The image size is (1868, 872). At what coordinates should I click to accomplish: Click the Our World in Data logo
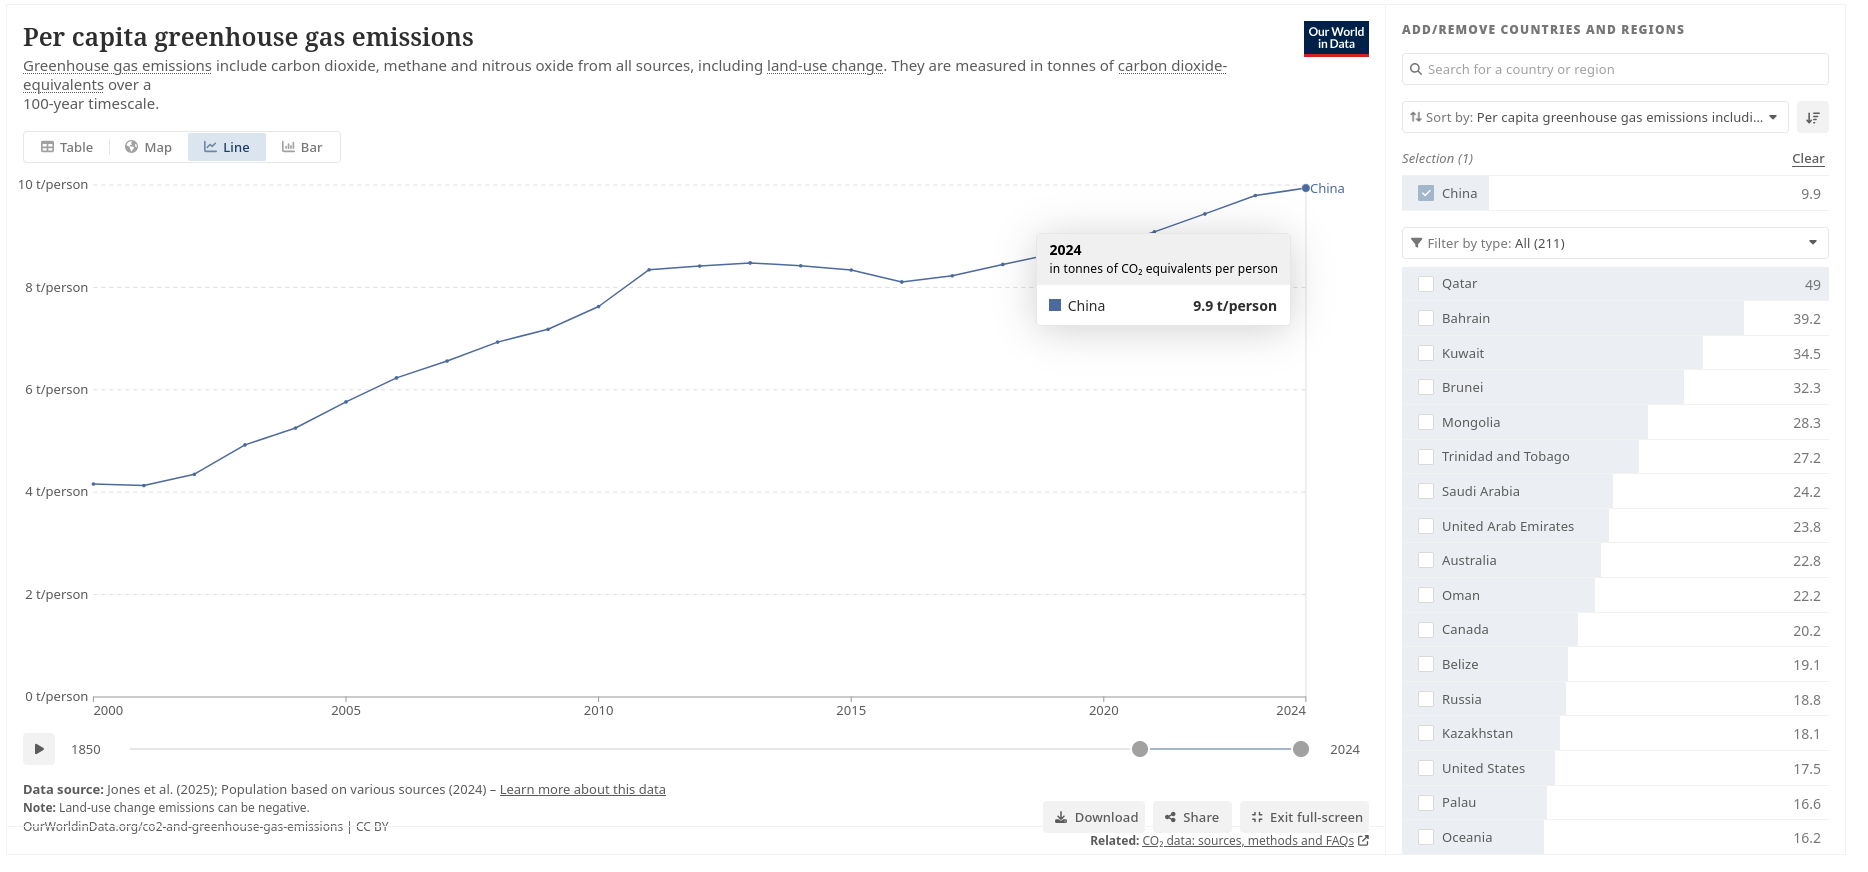coord(1336,39)
